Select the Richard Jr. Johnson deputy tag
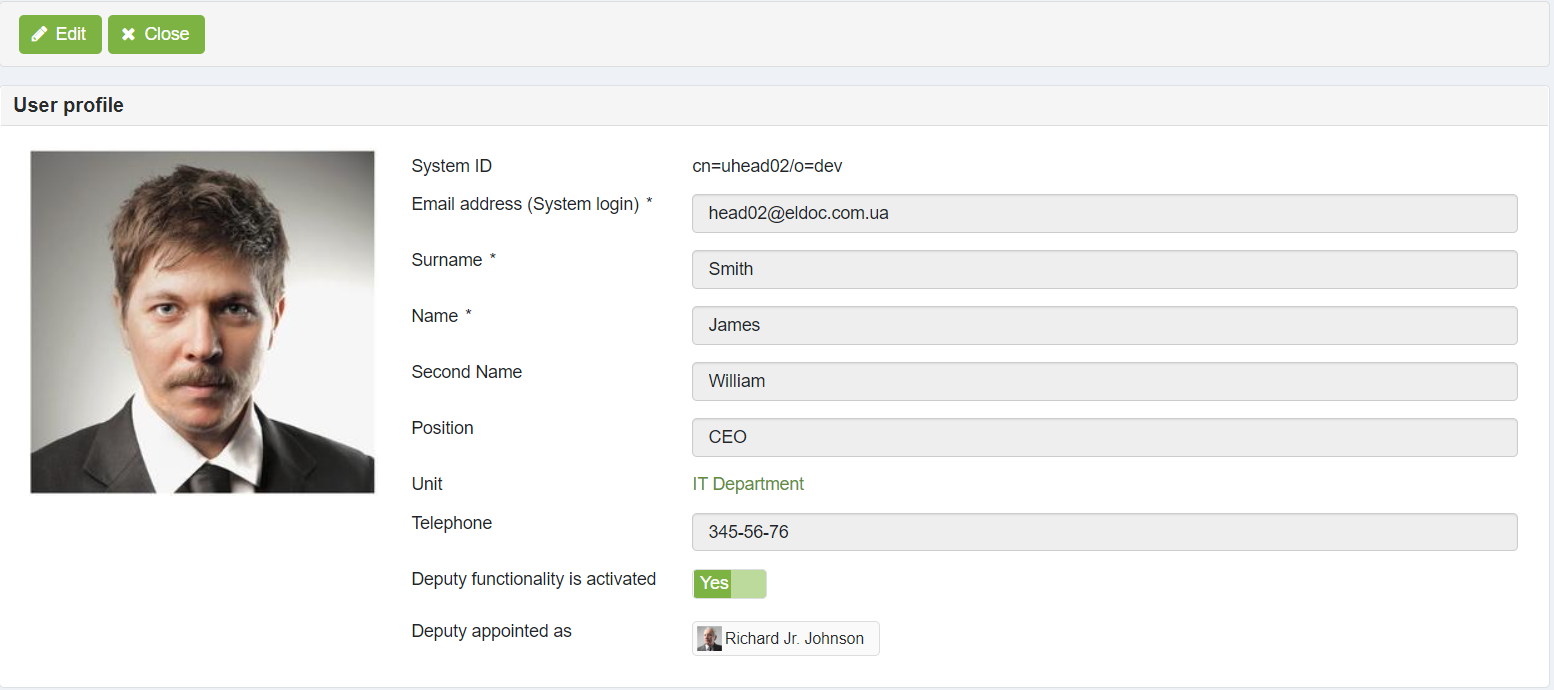The image size is (1554, 690). [x=786, y=639]
